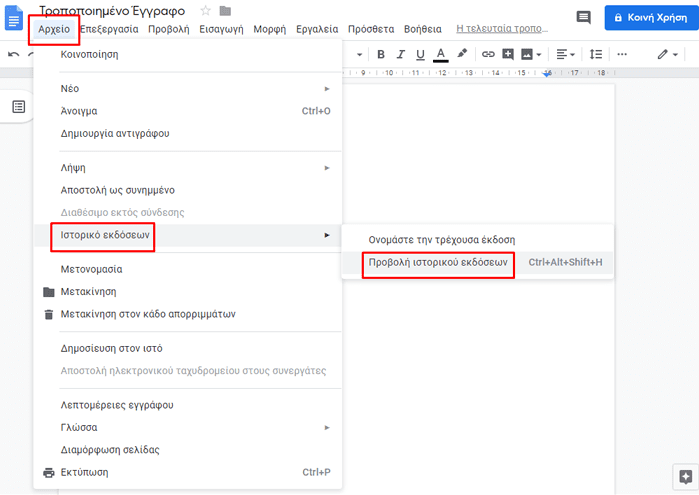This screenshot has width=699, height=495.
Task: Choose Δημοσίευση στον ιστό
Action: tap(188, 348)
